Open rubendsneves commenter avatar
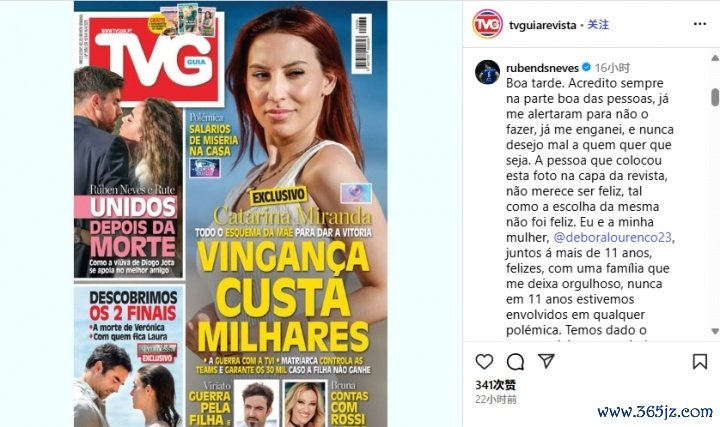 pyautogui.click(x=487, y=72)
